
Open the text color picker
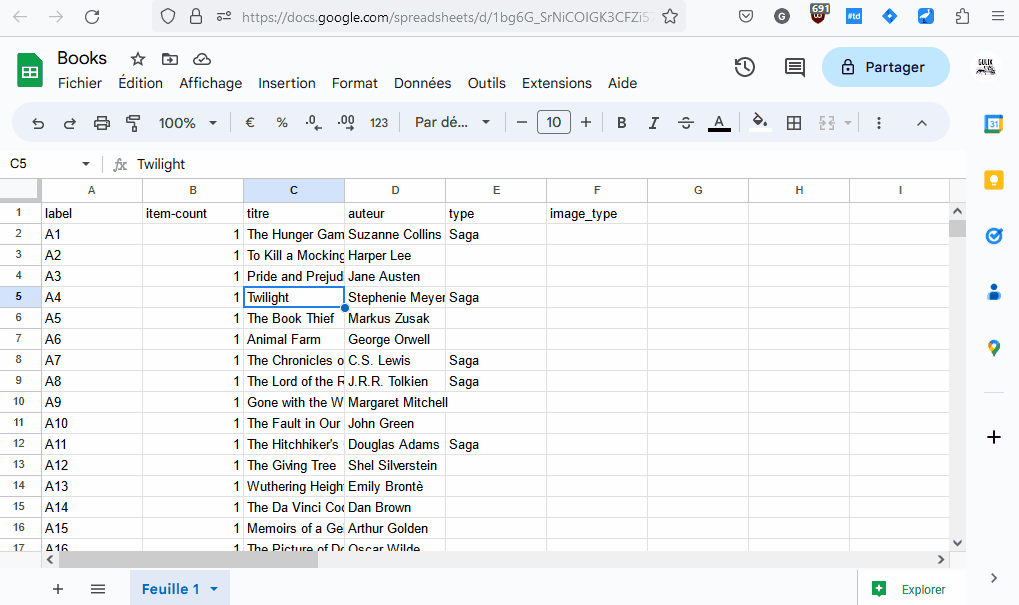(x=719, y=123)
